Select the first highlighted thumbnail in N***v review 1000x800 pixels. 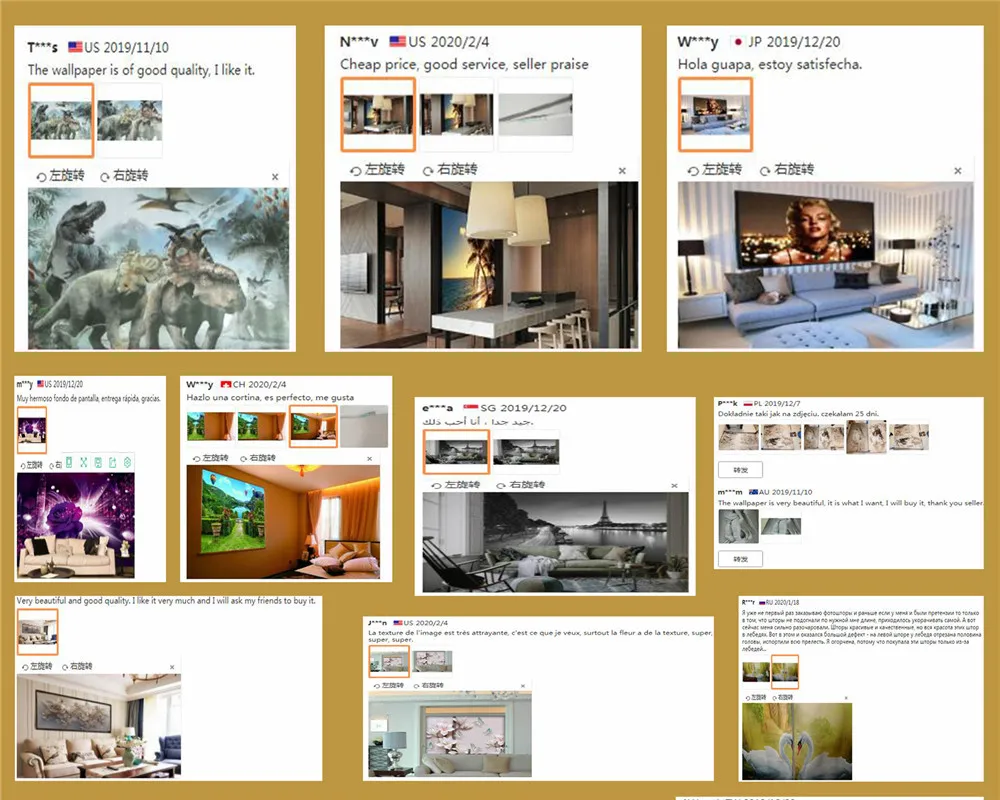[x=378, y=114]
